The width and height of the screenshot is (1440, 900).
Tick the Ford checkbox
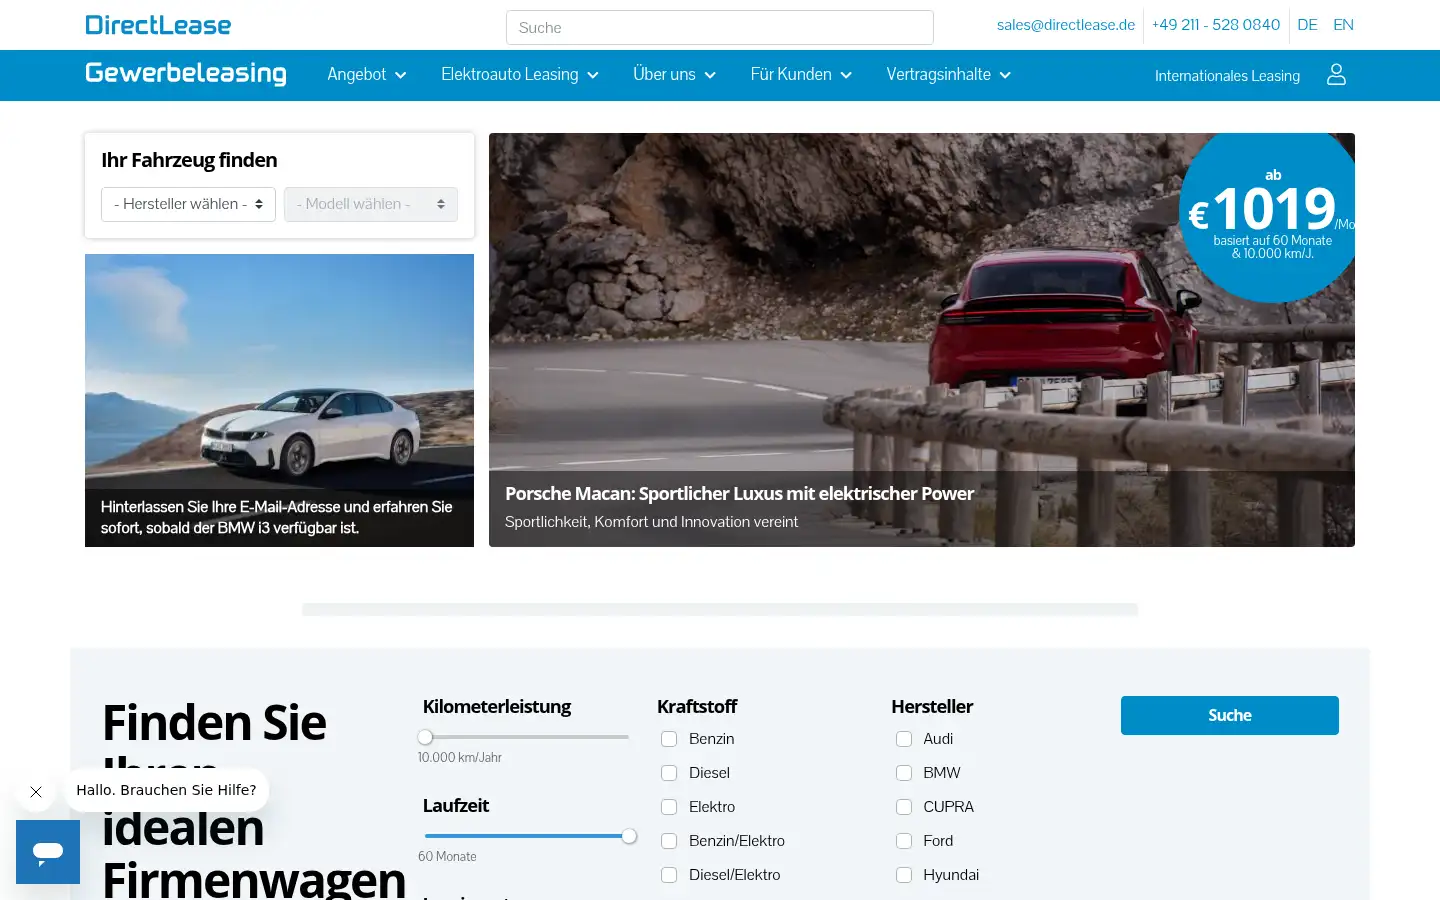tap(904, 841)
